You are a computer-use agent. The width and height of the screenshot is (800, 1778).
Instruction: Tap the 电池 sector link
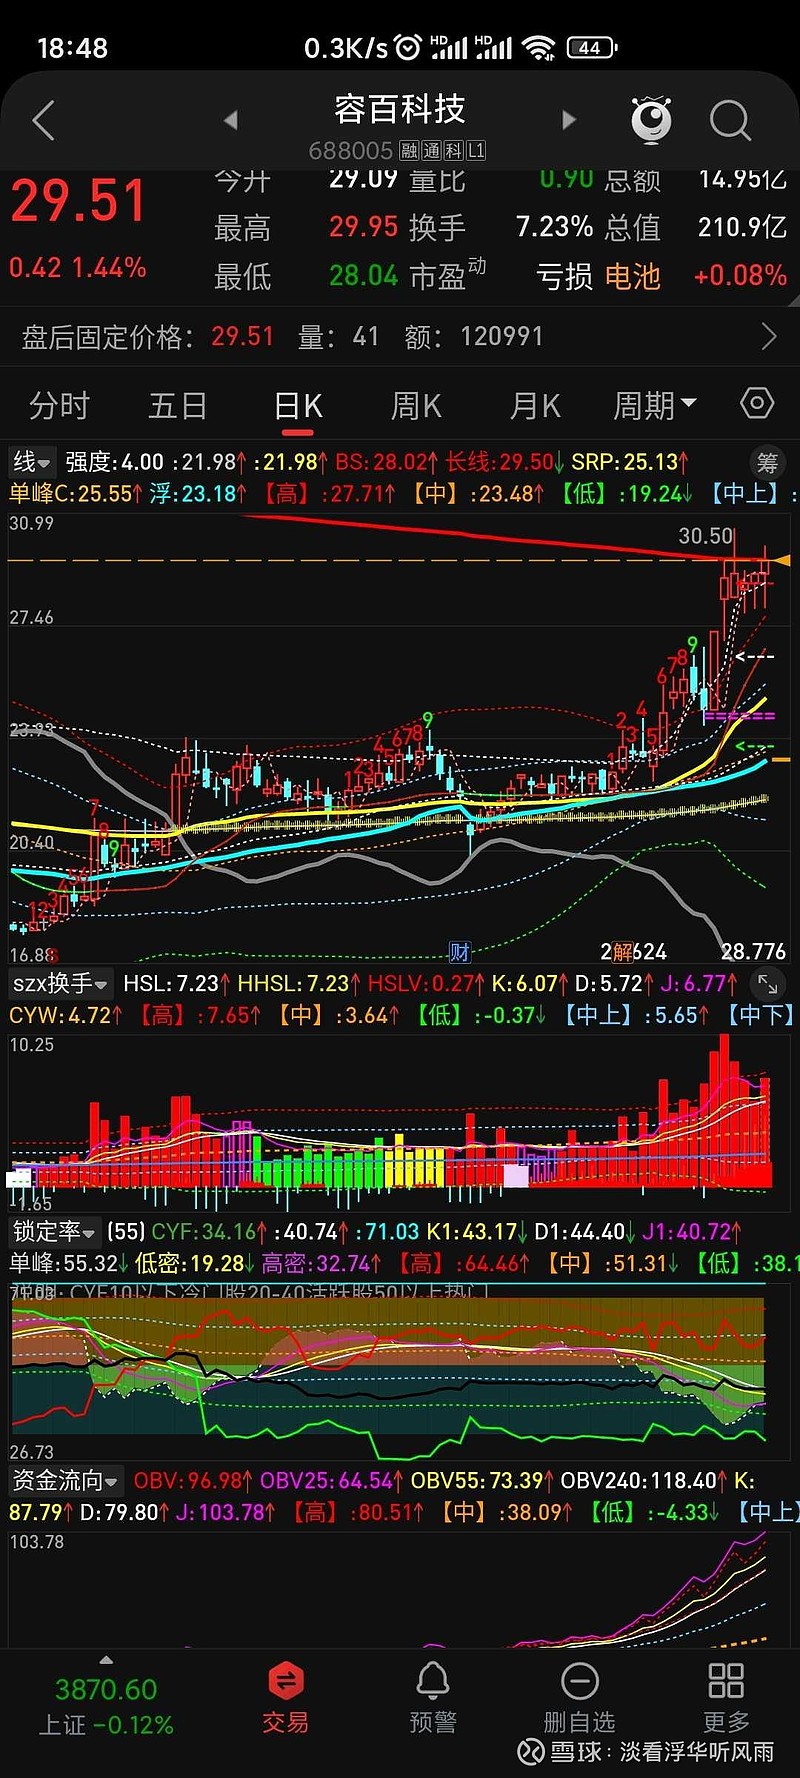[x=632, y=276]
